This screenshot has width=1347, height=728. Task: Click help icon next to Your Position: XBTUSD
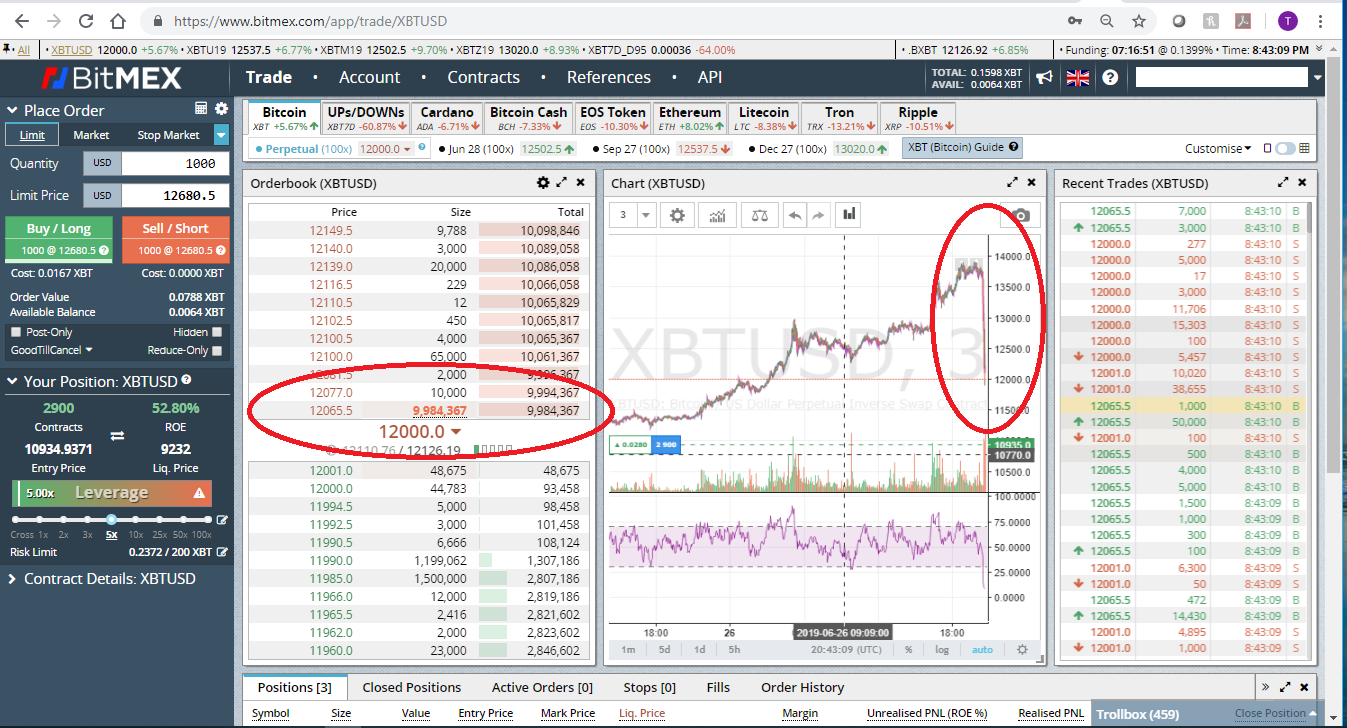(186, 381)
